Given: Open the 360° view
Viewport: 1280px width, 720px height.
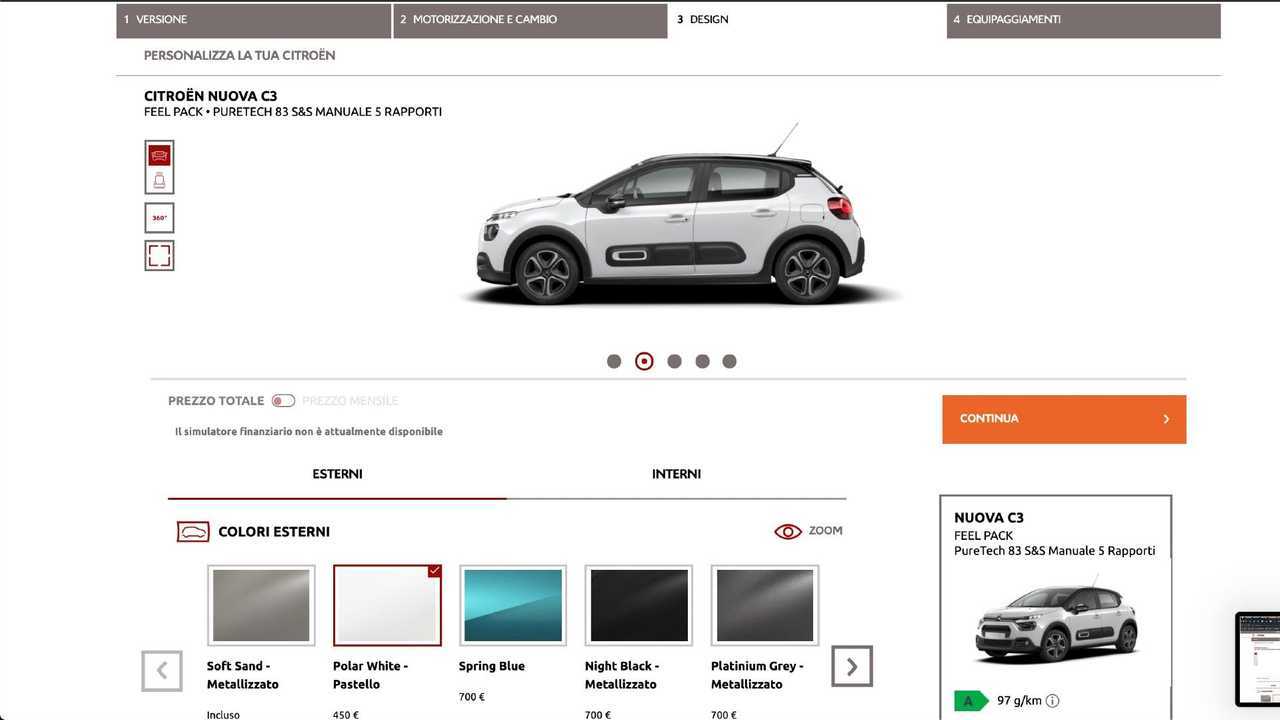Looking at the screenshot, I should tap(159, 218).
